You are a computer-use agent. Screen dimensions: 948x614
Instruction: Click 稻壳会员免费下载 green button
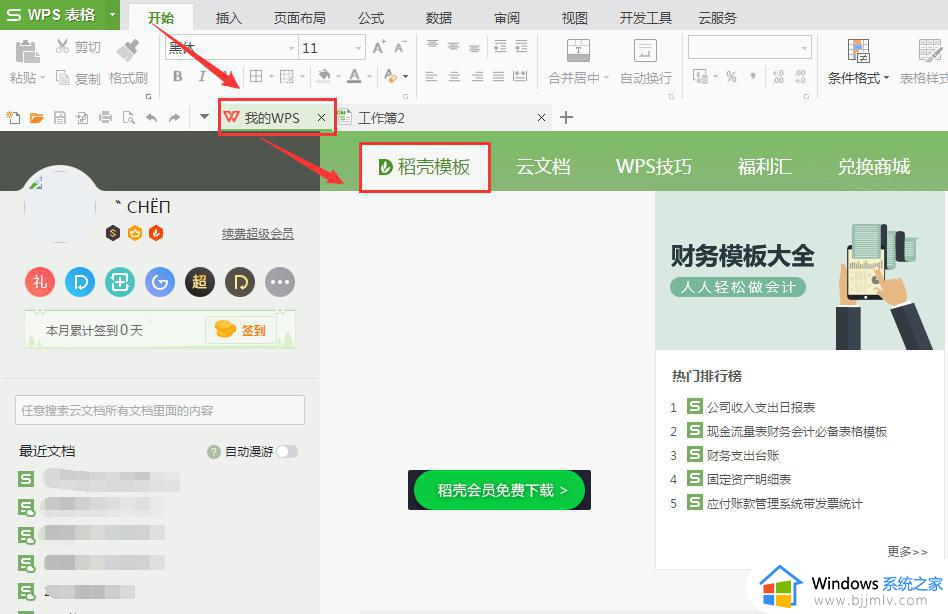499,490
